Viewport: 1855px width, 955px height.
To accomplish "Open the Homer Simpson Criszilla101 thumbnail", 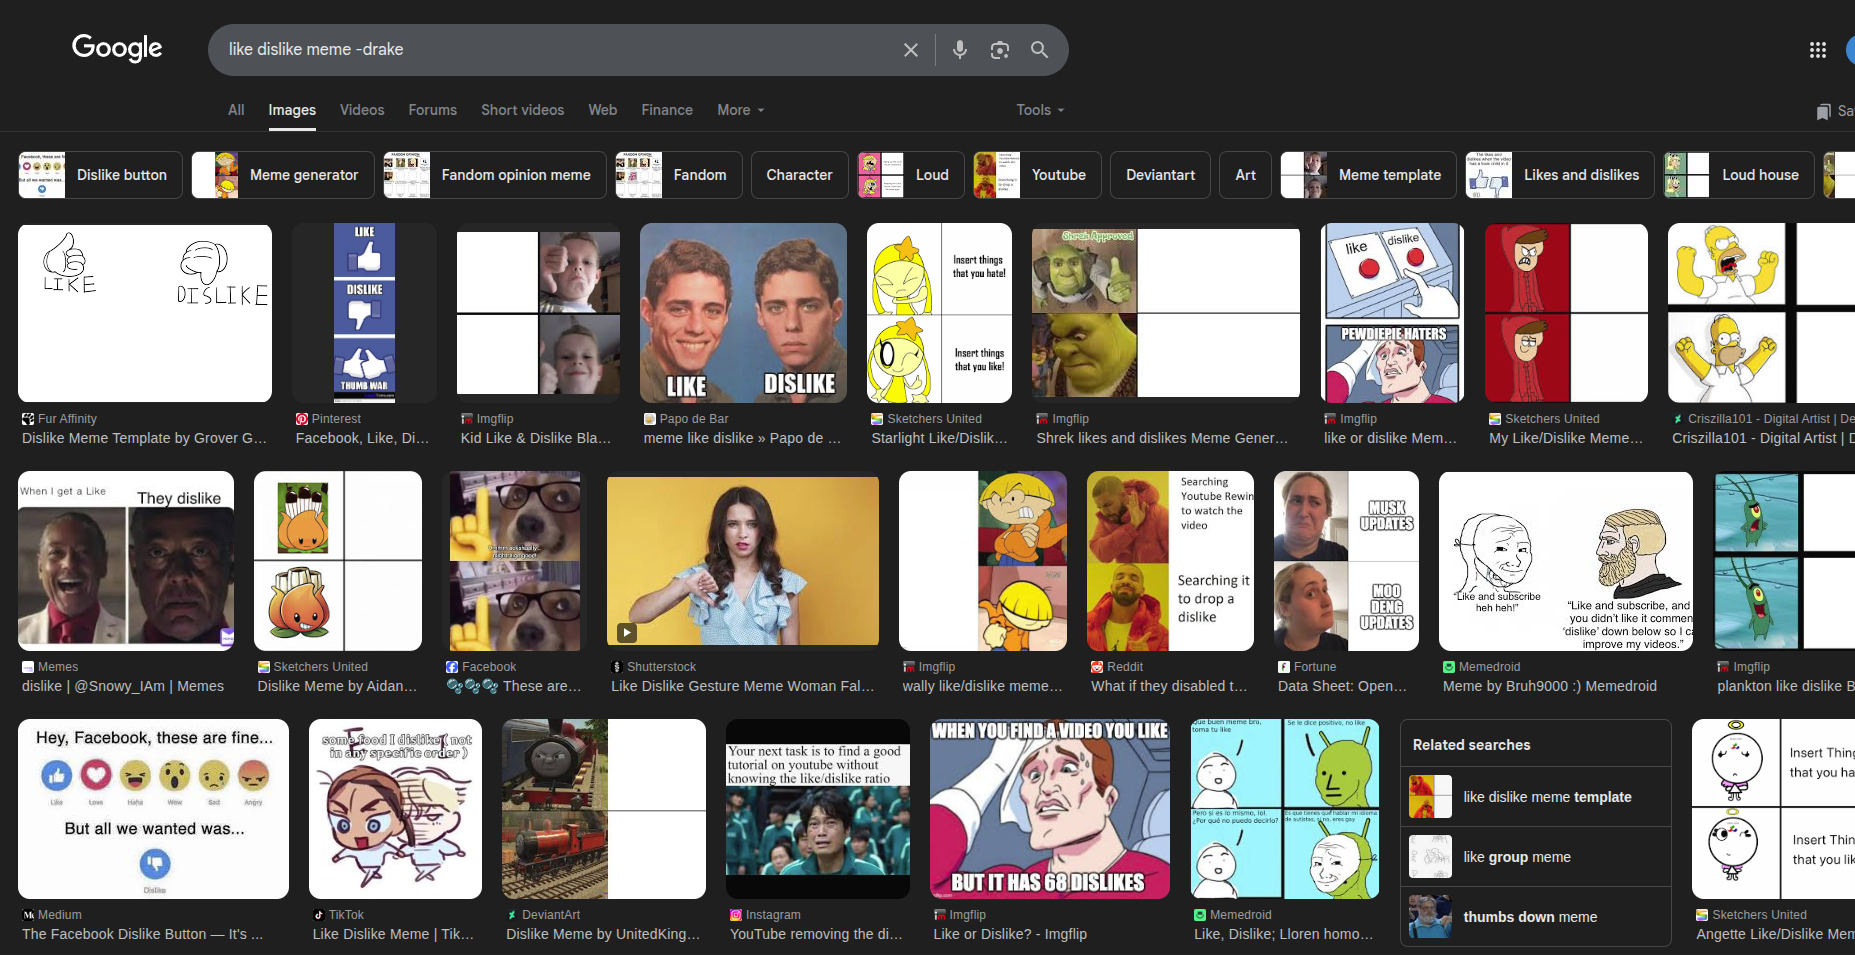I will click(1761, 313).
